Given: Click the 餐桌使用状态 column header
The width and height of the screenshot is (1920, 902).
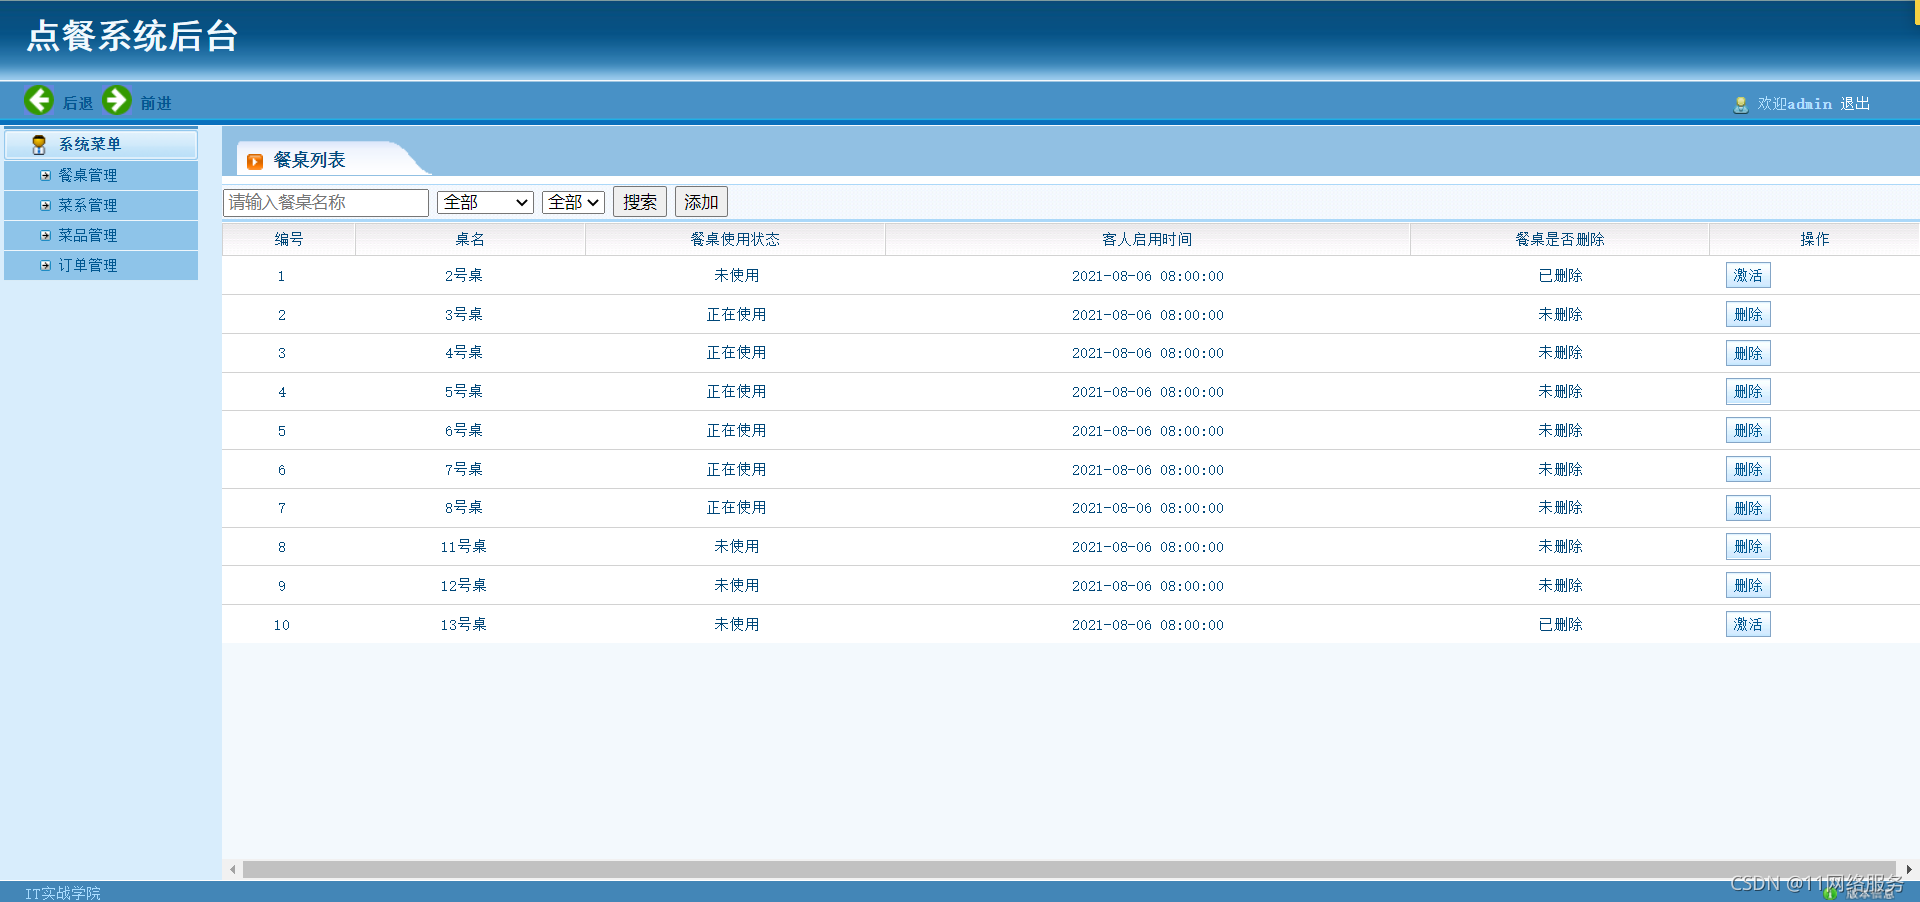Looking at the screenshot, I should pos(735,239).
